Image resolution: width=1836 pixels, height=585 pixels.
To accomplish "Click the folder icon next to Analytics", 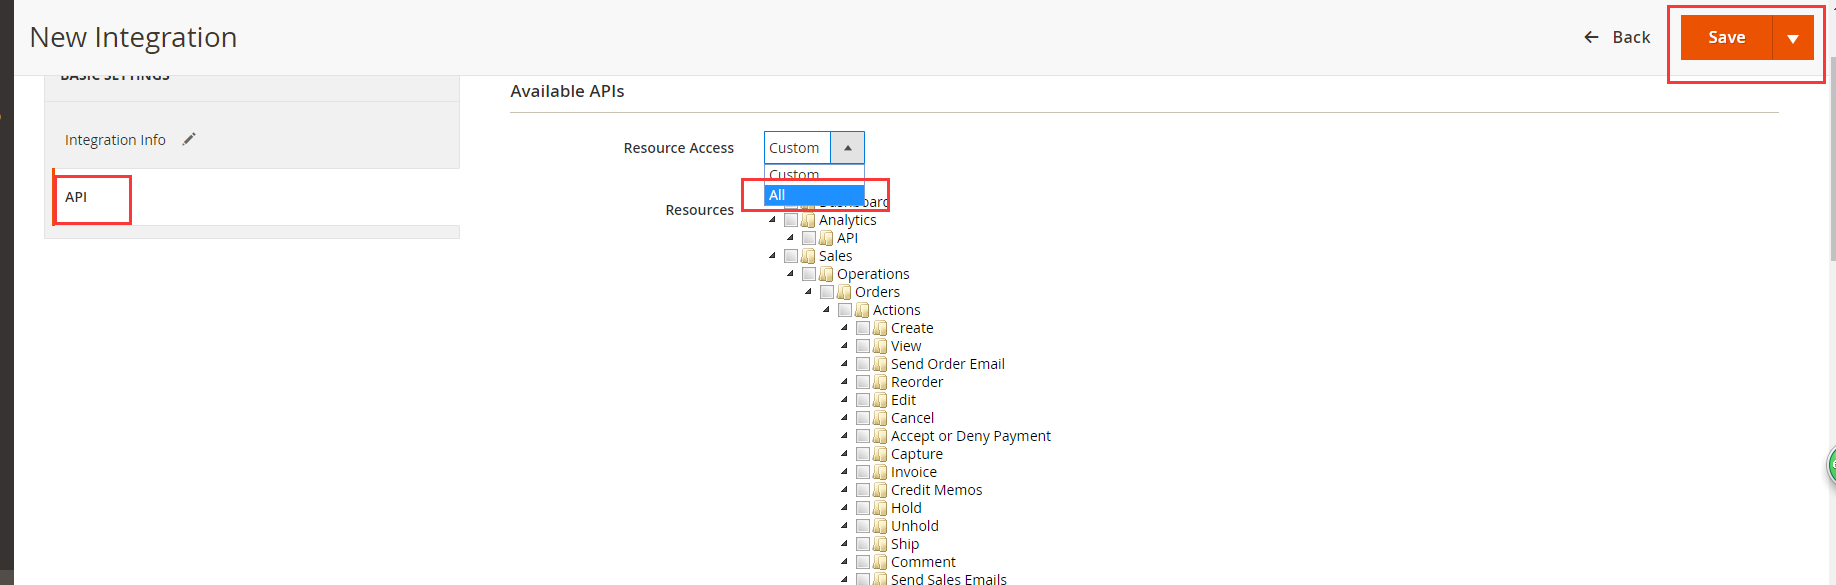I will 808,220.
